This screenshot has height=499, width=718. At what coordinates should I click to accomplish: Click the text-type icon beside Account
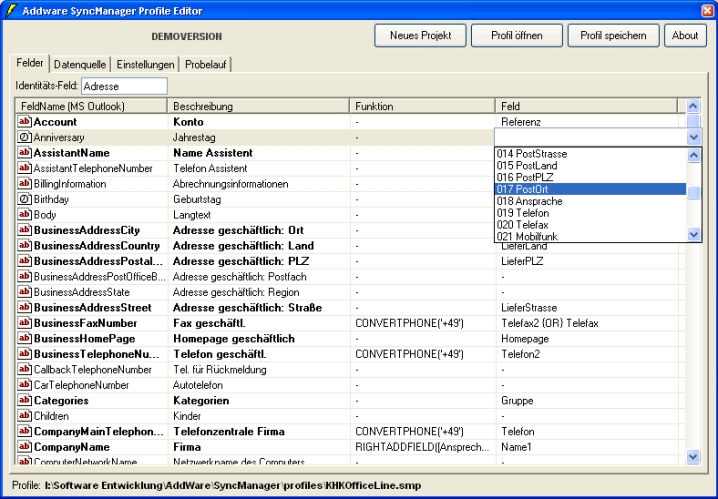coord(25,122)
